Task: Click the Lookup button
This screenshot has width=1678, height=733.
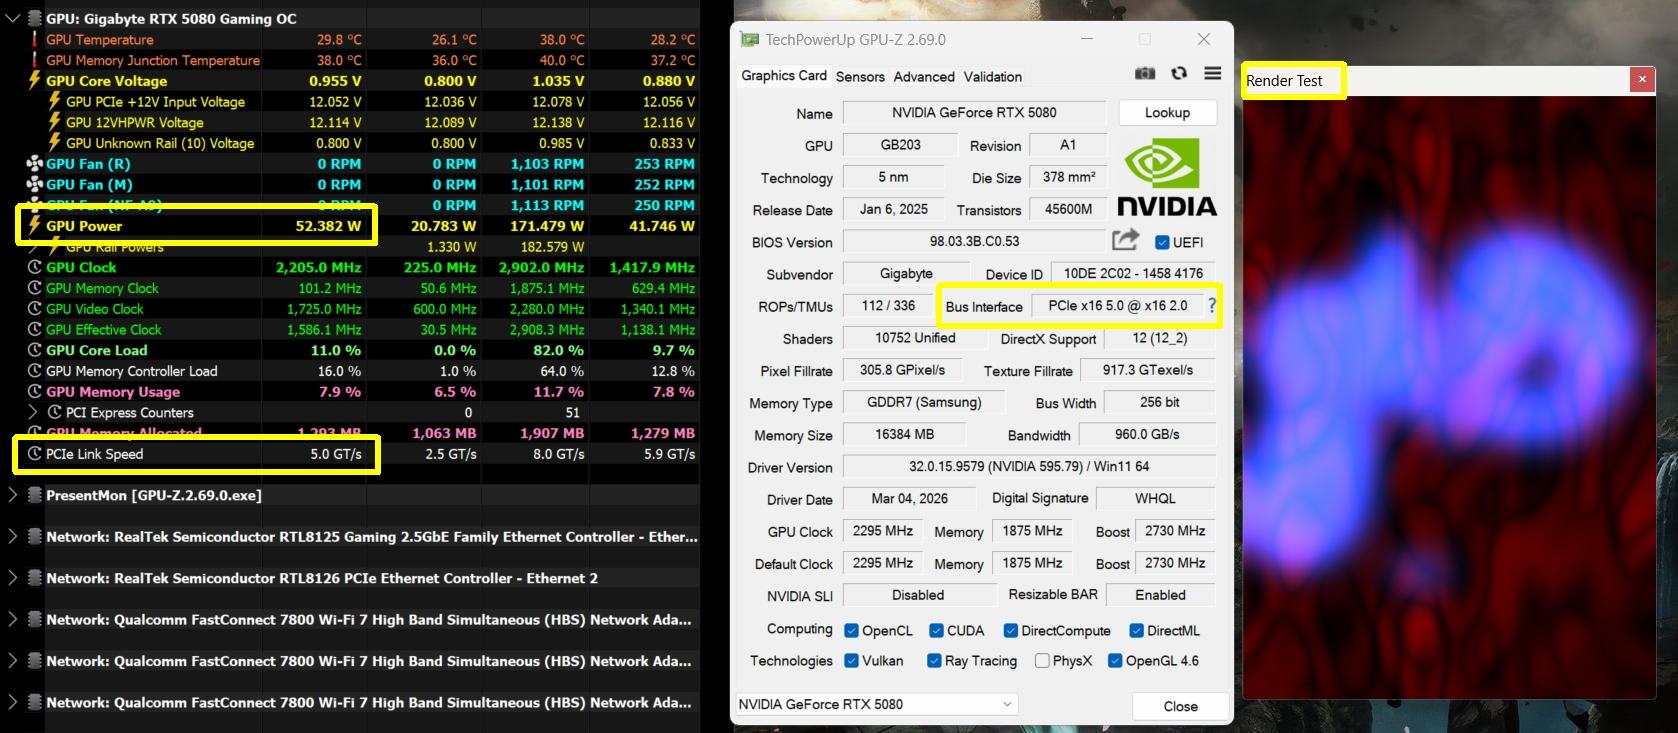Action: pyautogui.click(x=1167, y=112)
